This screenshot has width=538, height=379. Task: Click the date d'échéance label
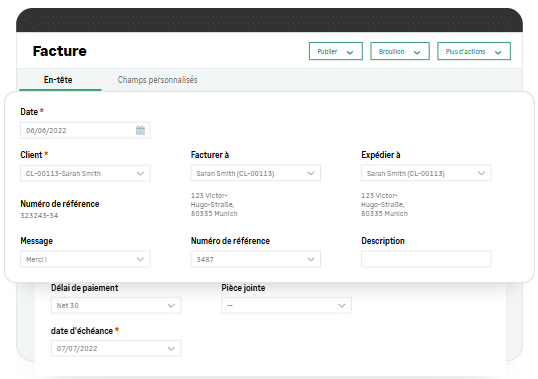(82, 331)
